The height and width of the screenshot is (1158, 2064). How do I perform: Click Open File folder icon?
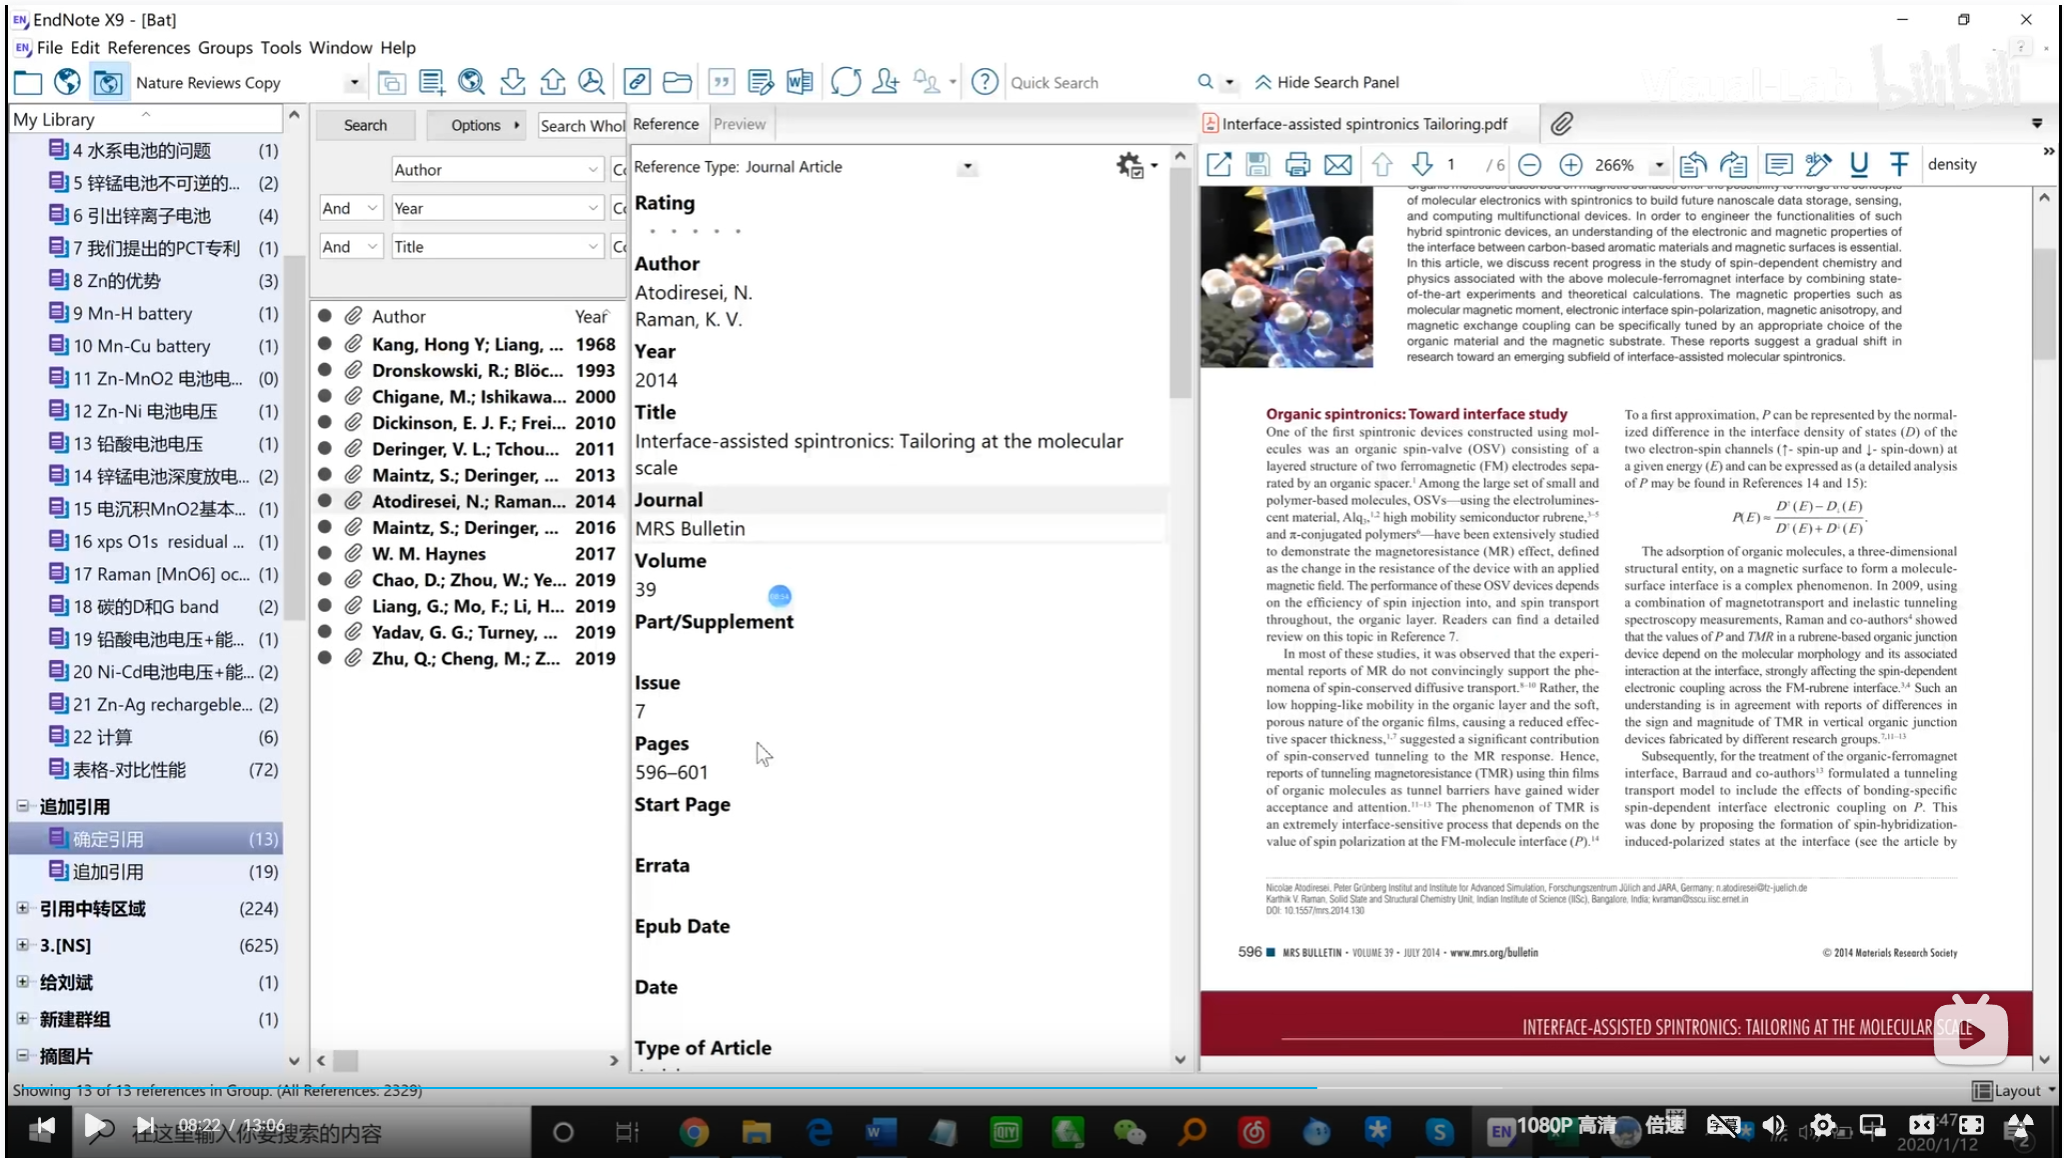(x=677, y=82)
